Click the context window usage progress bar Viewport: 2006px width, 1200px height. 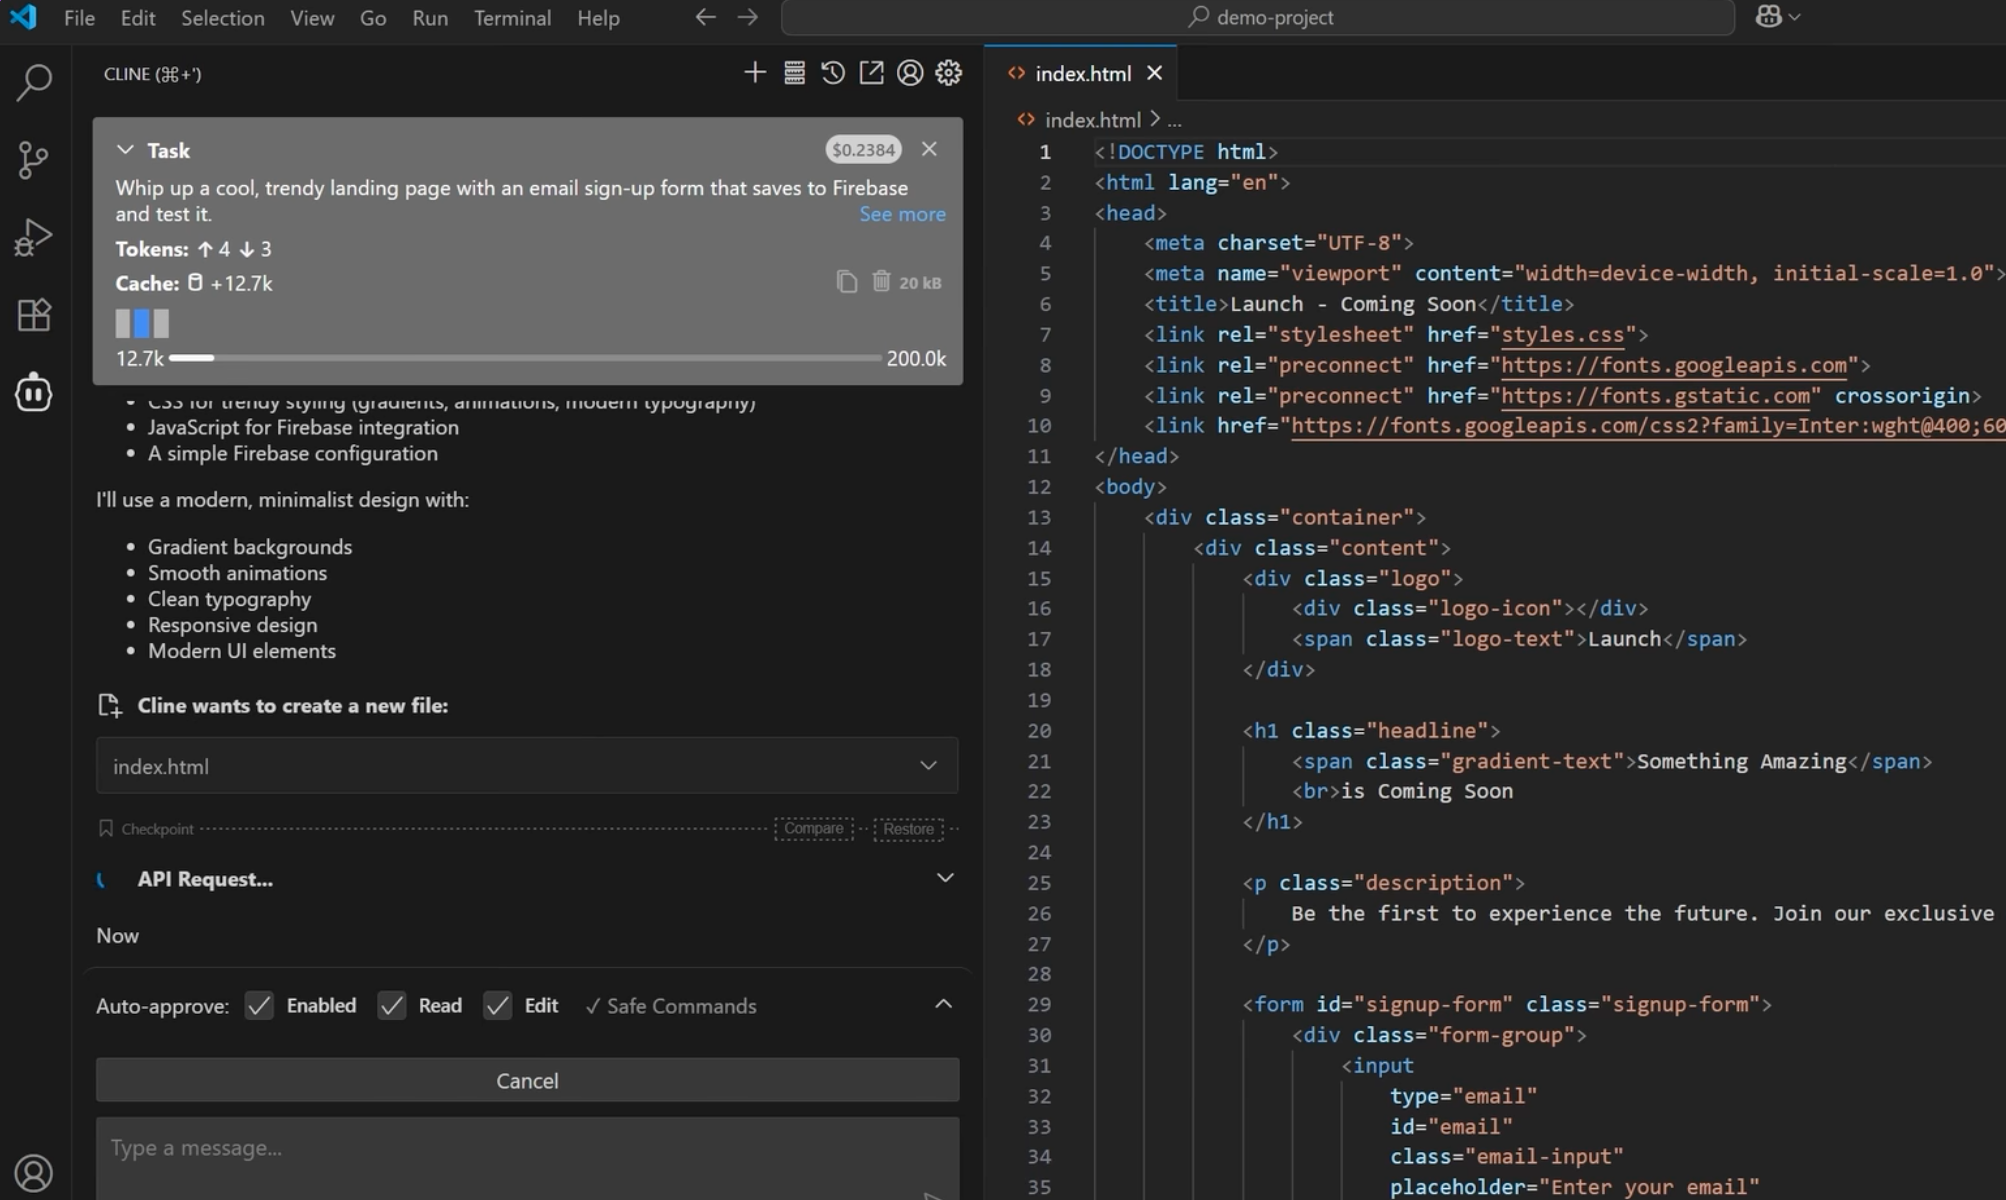pos(525,358)
